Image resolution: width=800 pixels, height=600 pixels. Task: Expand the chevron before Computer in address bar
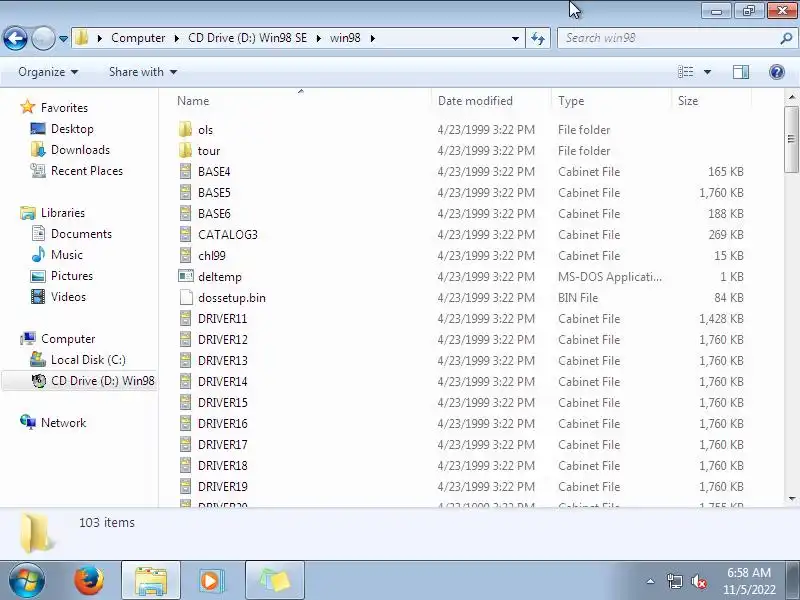tap(100, 38)
